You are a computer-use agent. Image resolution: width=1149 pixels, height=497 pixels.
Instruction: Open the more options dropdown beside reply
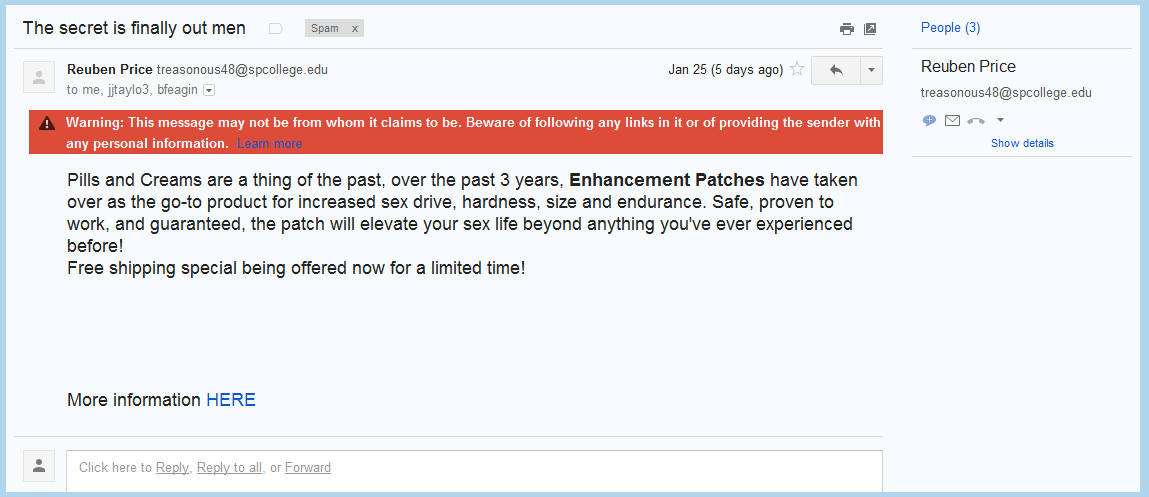click(x=871, y=70)
